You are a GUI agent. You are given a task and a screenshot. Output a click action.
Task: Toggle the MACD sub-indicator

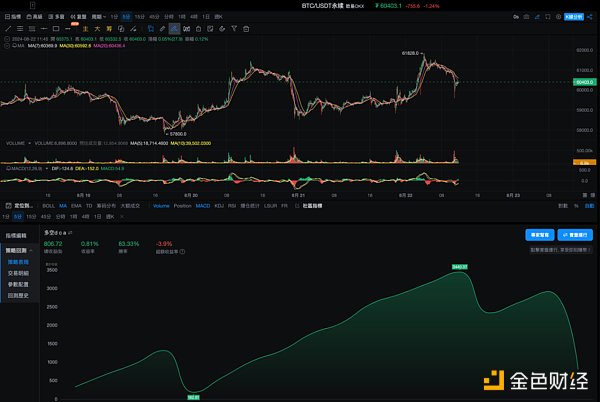click(x=203, y=206)
